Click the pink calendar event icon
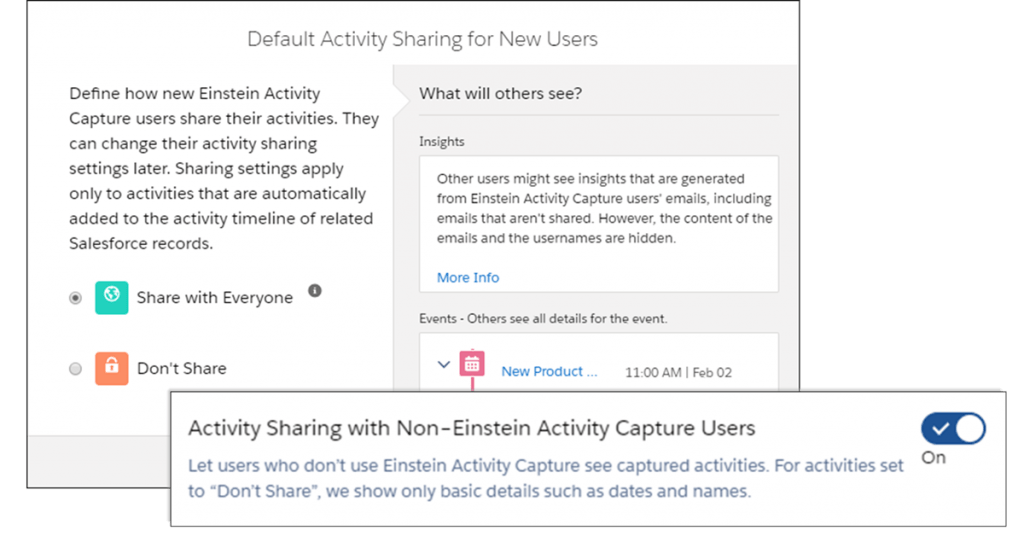The image size is (1024, 542). 472,364
